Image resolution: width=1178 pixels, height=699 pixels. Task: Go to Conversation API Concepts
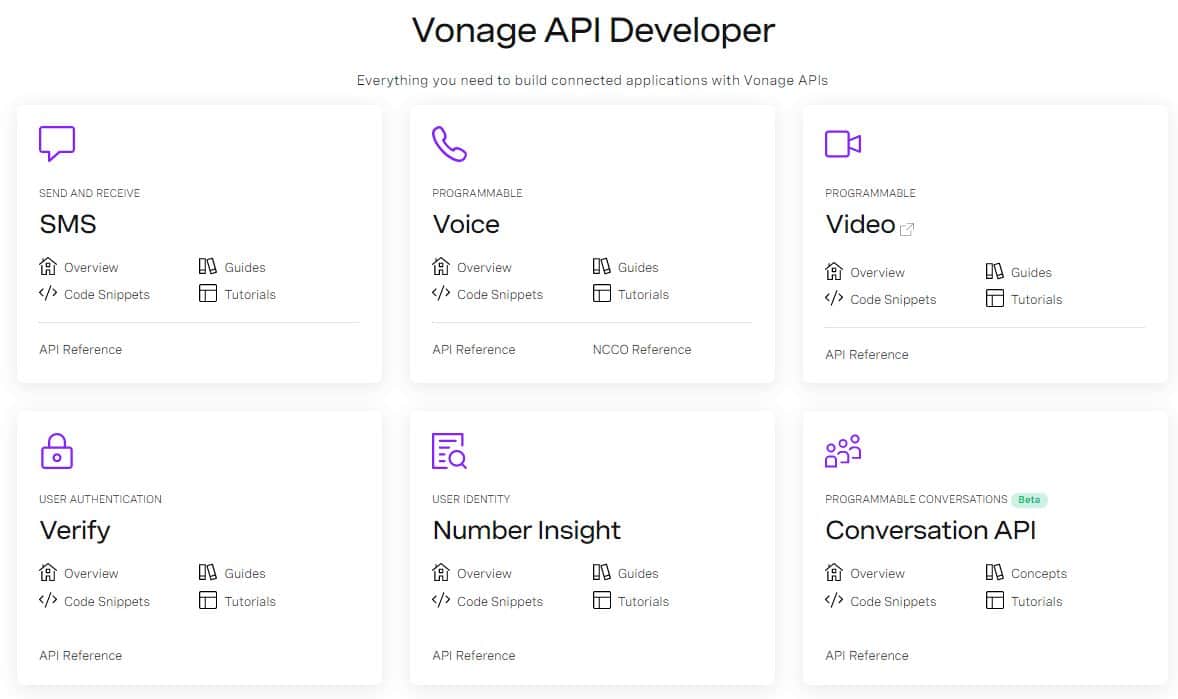click(x=1039, y=573)
